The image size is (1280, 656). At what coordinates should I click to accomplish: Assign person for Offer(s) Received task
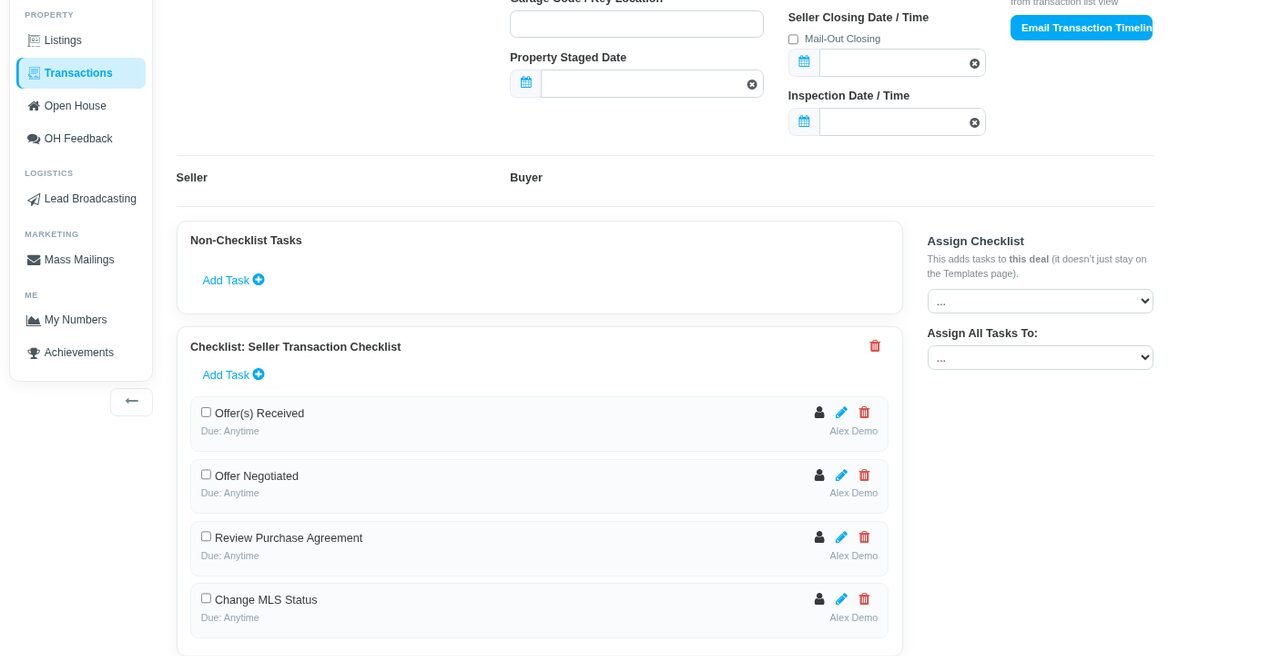click(x=819, y=413)
